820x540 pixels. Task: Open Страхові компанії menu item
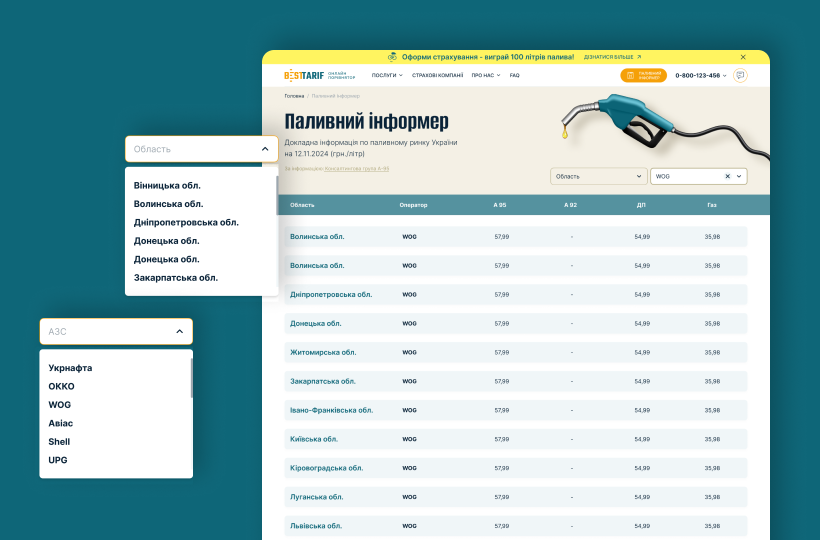pyautogui.click(x=437, y=75)
